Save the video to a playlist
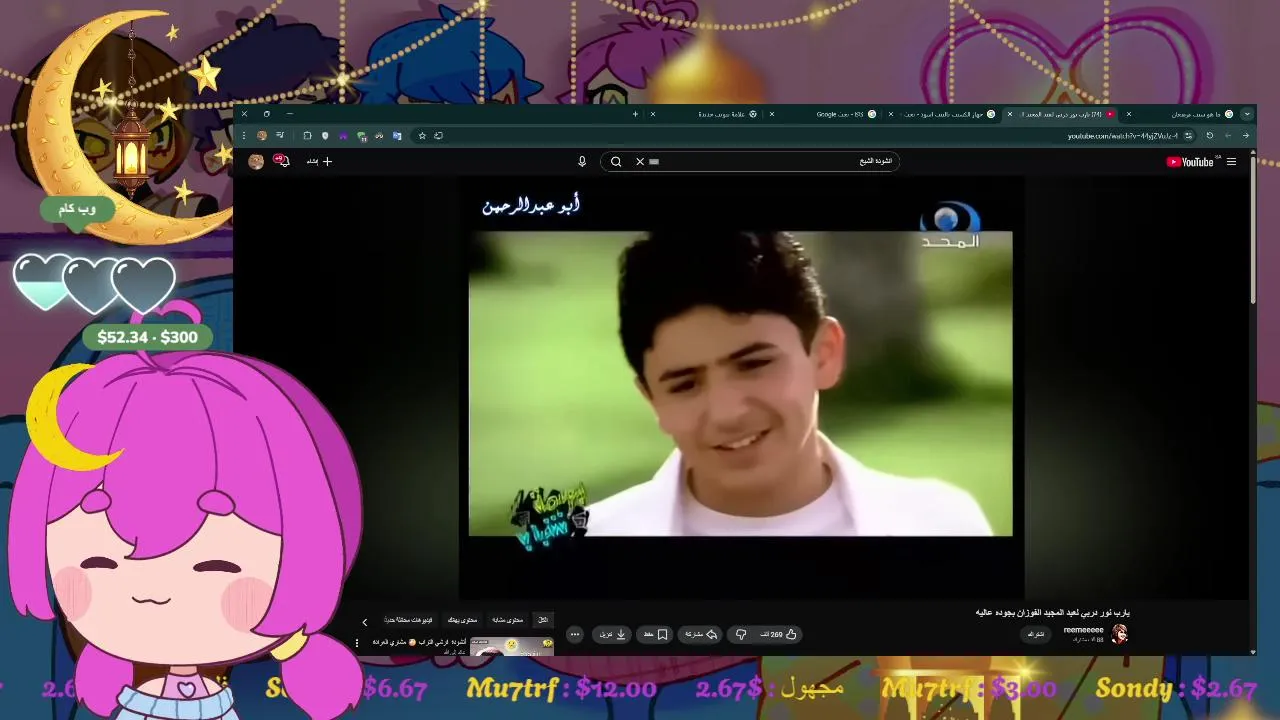1280x720 pixels. tap(655, 634)
